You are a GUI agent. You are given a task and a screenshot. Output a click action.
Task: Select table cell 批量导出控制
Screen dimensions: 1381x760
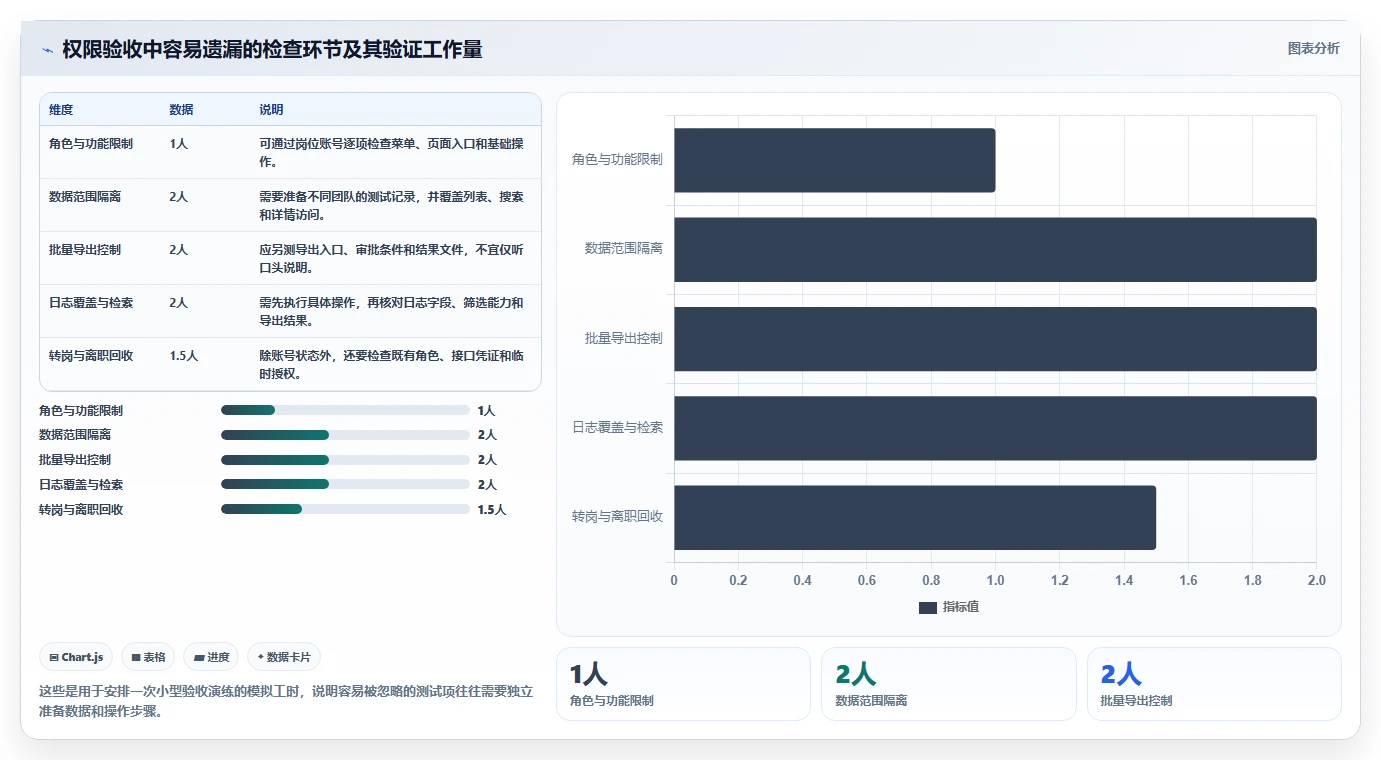click(85, 250)
